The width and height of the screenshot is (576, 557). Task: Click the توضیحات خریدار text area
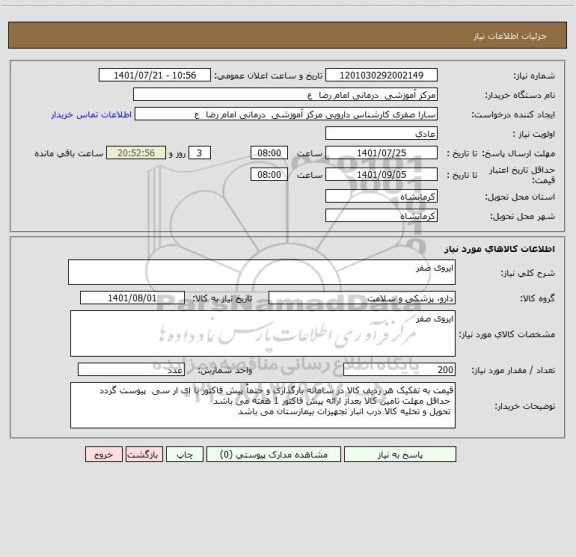pos(263,405)
